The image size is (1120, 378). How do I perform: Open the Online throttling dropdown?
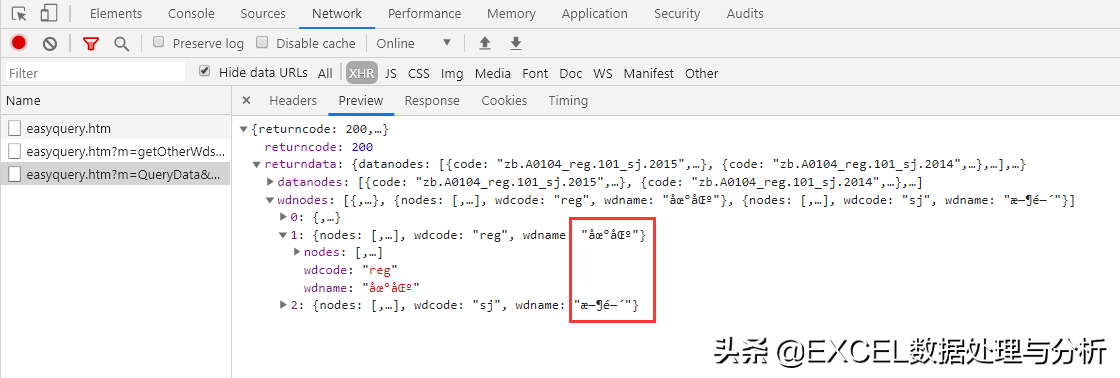point(414,43)
